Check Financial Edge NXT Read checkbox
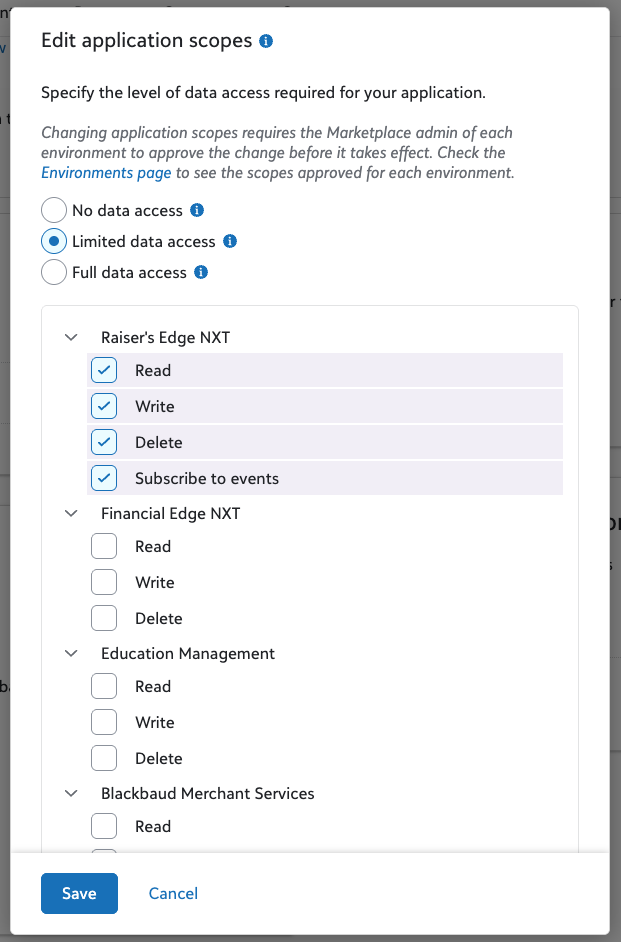Image resolution: width=621 pixels, height=942 pixels. tap(104, 546)
